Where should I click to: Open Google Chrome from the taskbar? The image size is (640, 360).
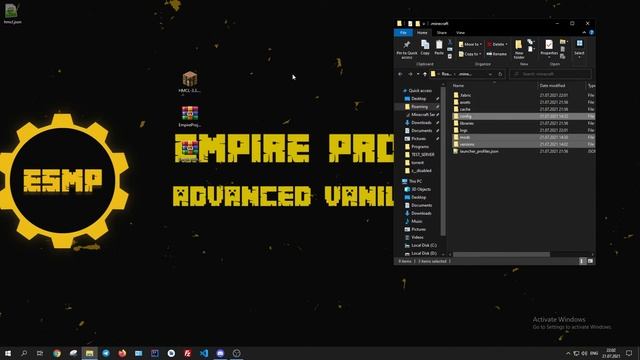[x=57, y=353]
